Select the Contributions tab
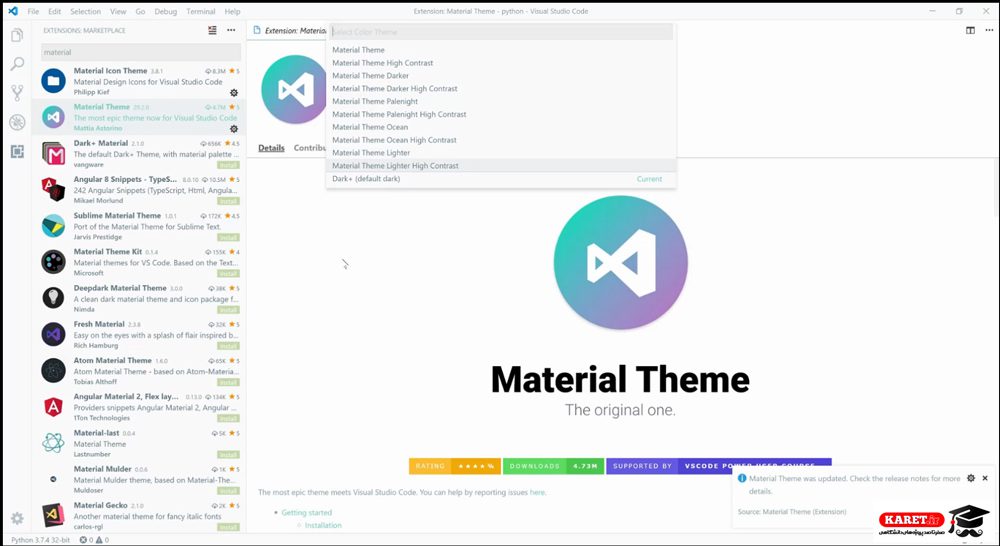Screen dimensions: 1000x546 coord(311,148)
